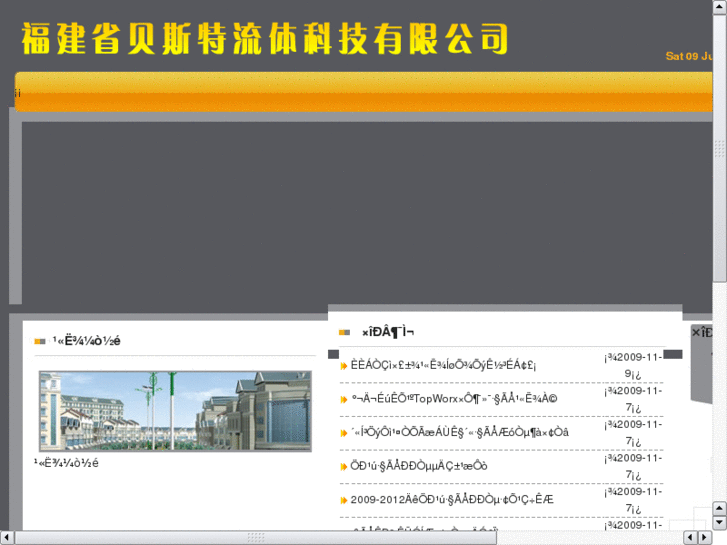Click the vertical scrollbar up arrow at top

tap(720, 8)
